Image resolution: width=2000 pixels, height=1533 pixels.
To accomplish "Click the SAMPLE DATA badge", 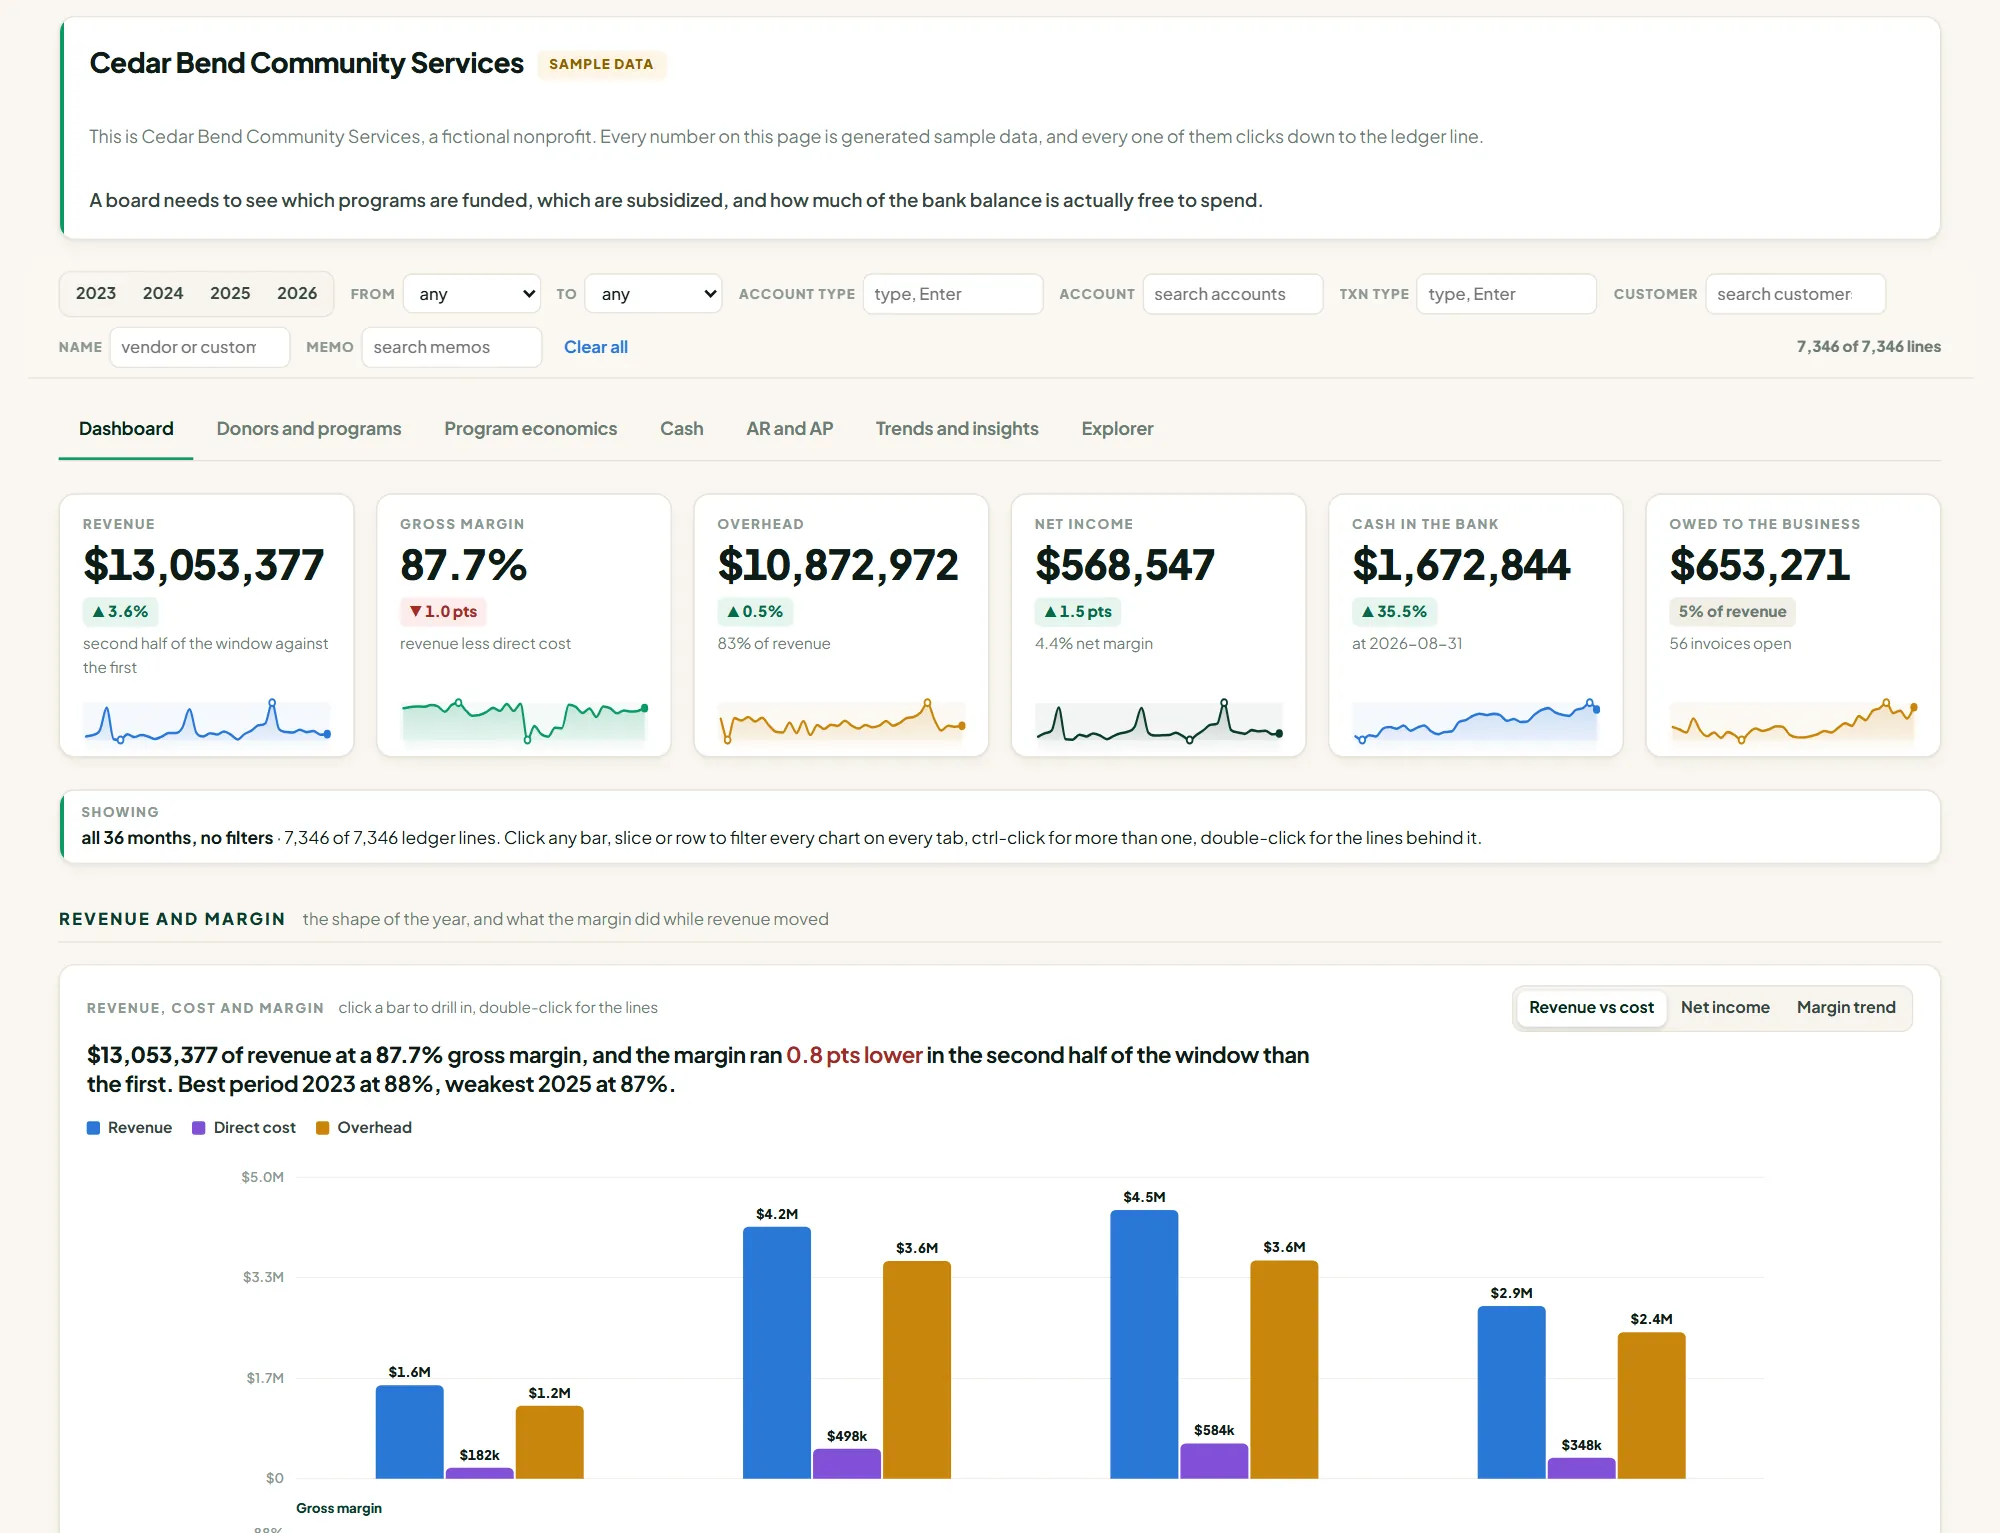I will pos(601,64).
